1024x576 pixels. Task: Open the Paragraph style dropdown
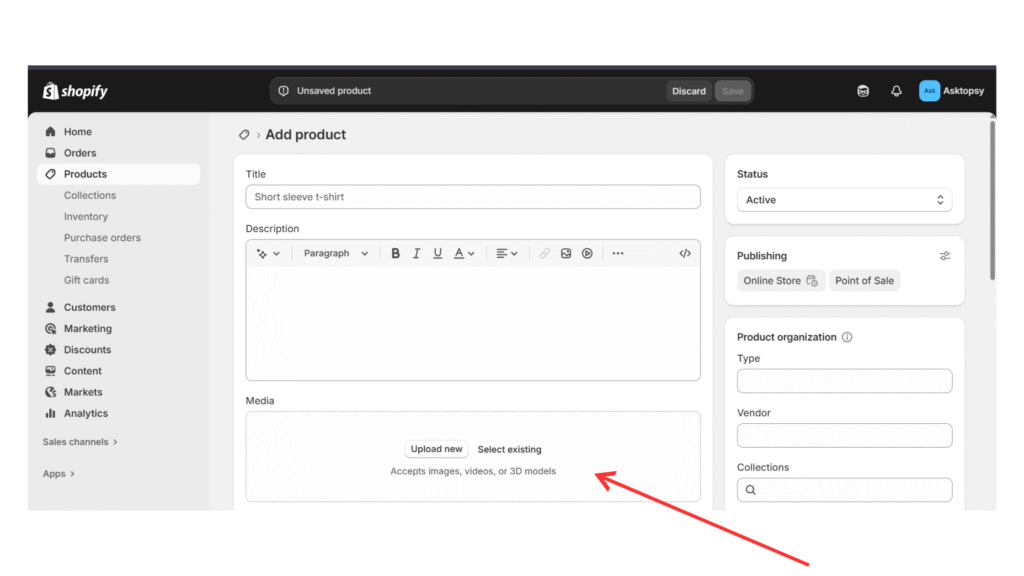[336, 254]
